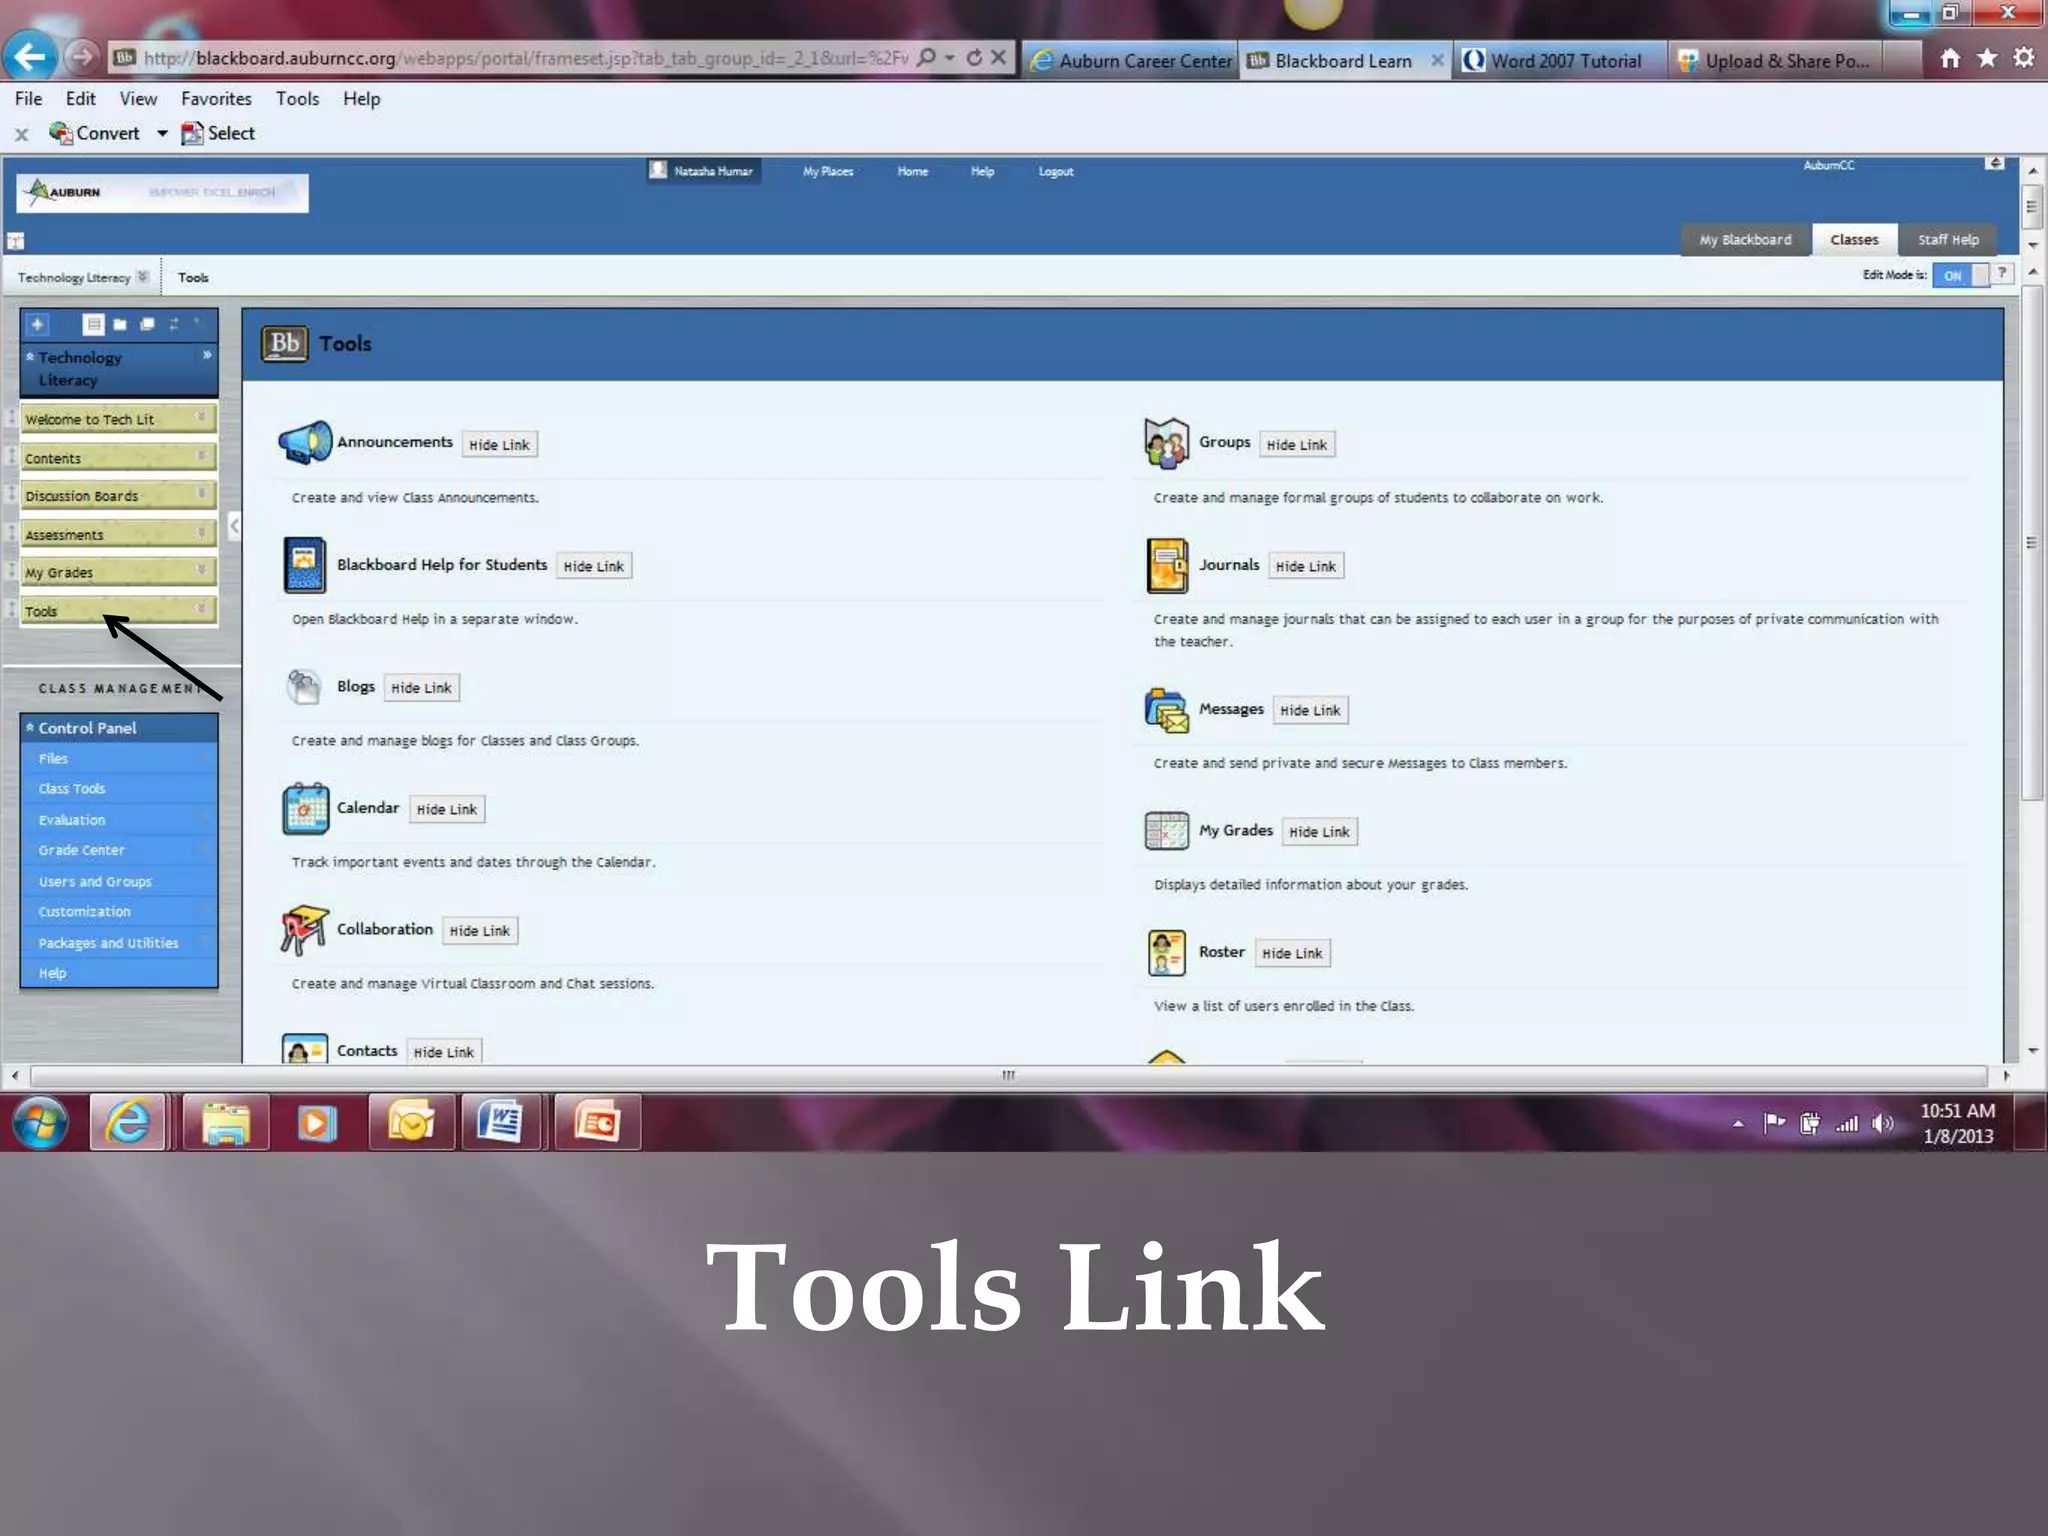Click the Collaboration tool icon
Viewport: 2048px width, 1536px height.
[x=304, y=930]
